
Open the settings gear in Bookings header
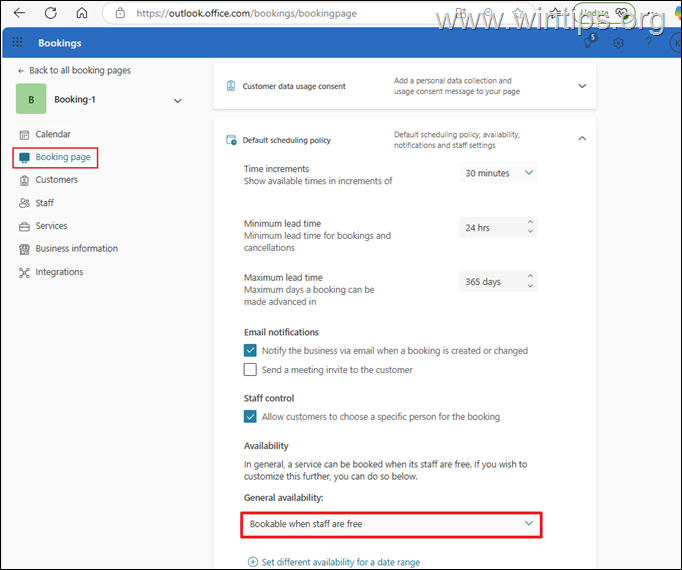(618, 43)
